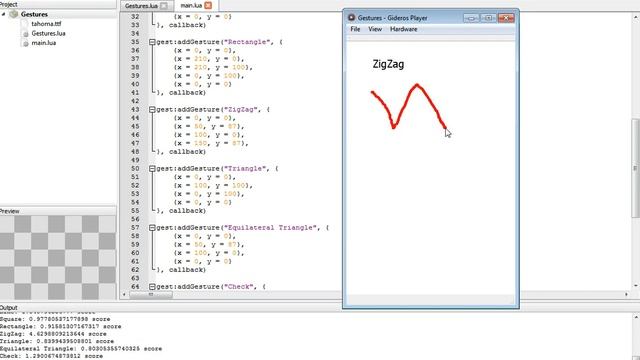This screenshot has width=640, height=360.
Task: Fold the Triangle gesture block at line 50
Action: click(152, 169)
